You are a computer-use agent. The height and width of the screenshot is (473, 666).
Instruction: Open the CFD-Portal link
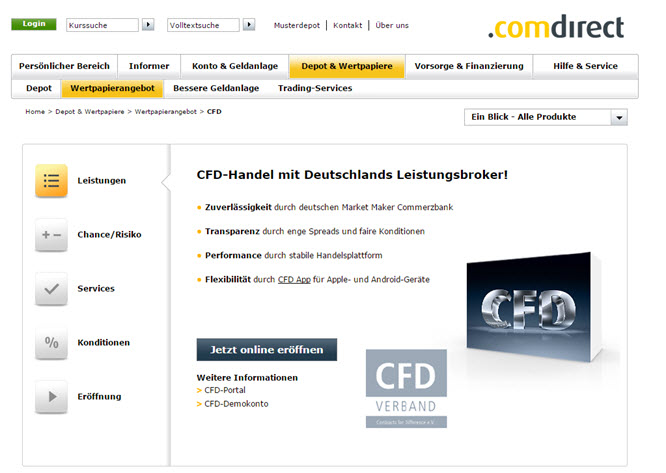(225, 390)
